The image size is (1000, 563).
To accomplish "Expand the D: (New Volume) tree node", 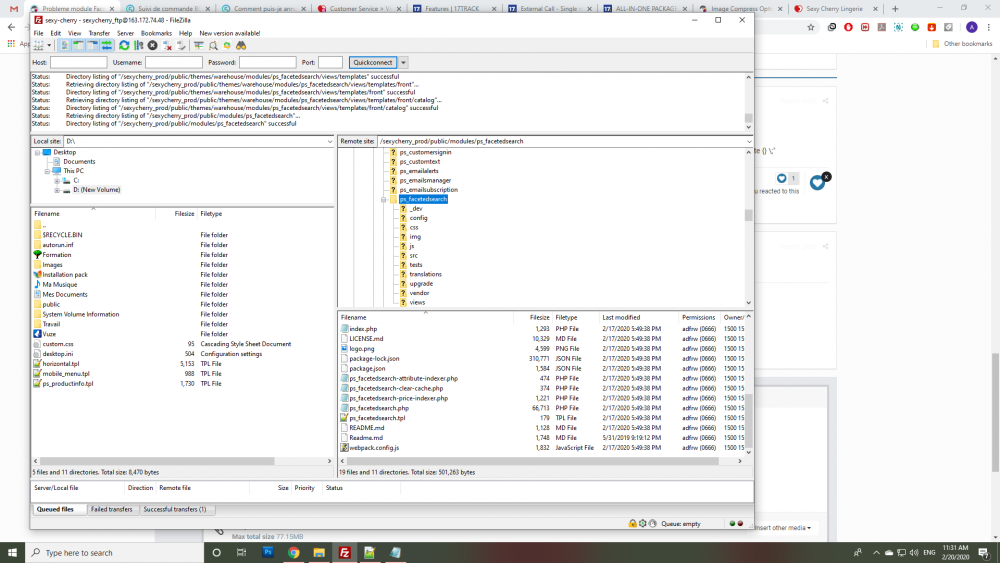I will (57, 190).
